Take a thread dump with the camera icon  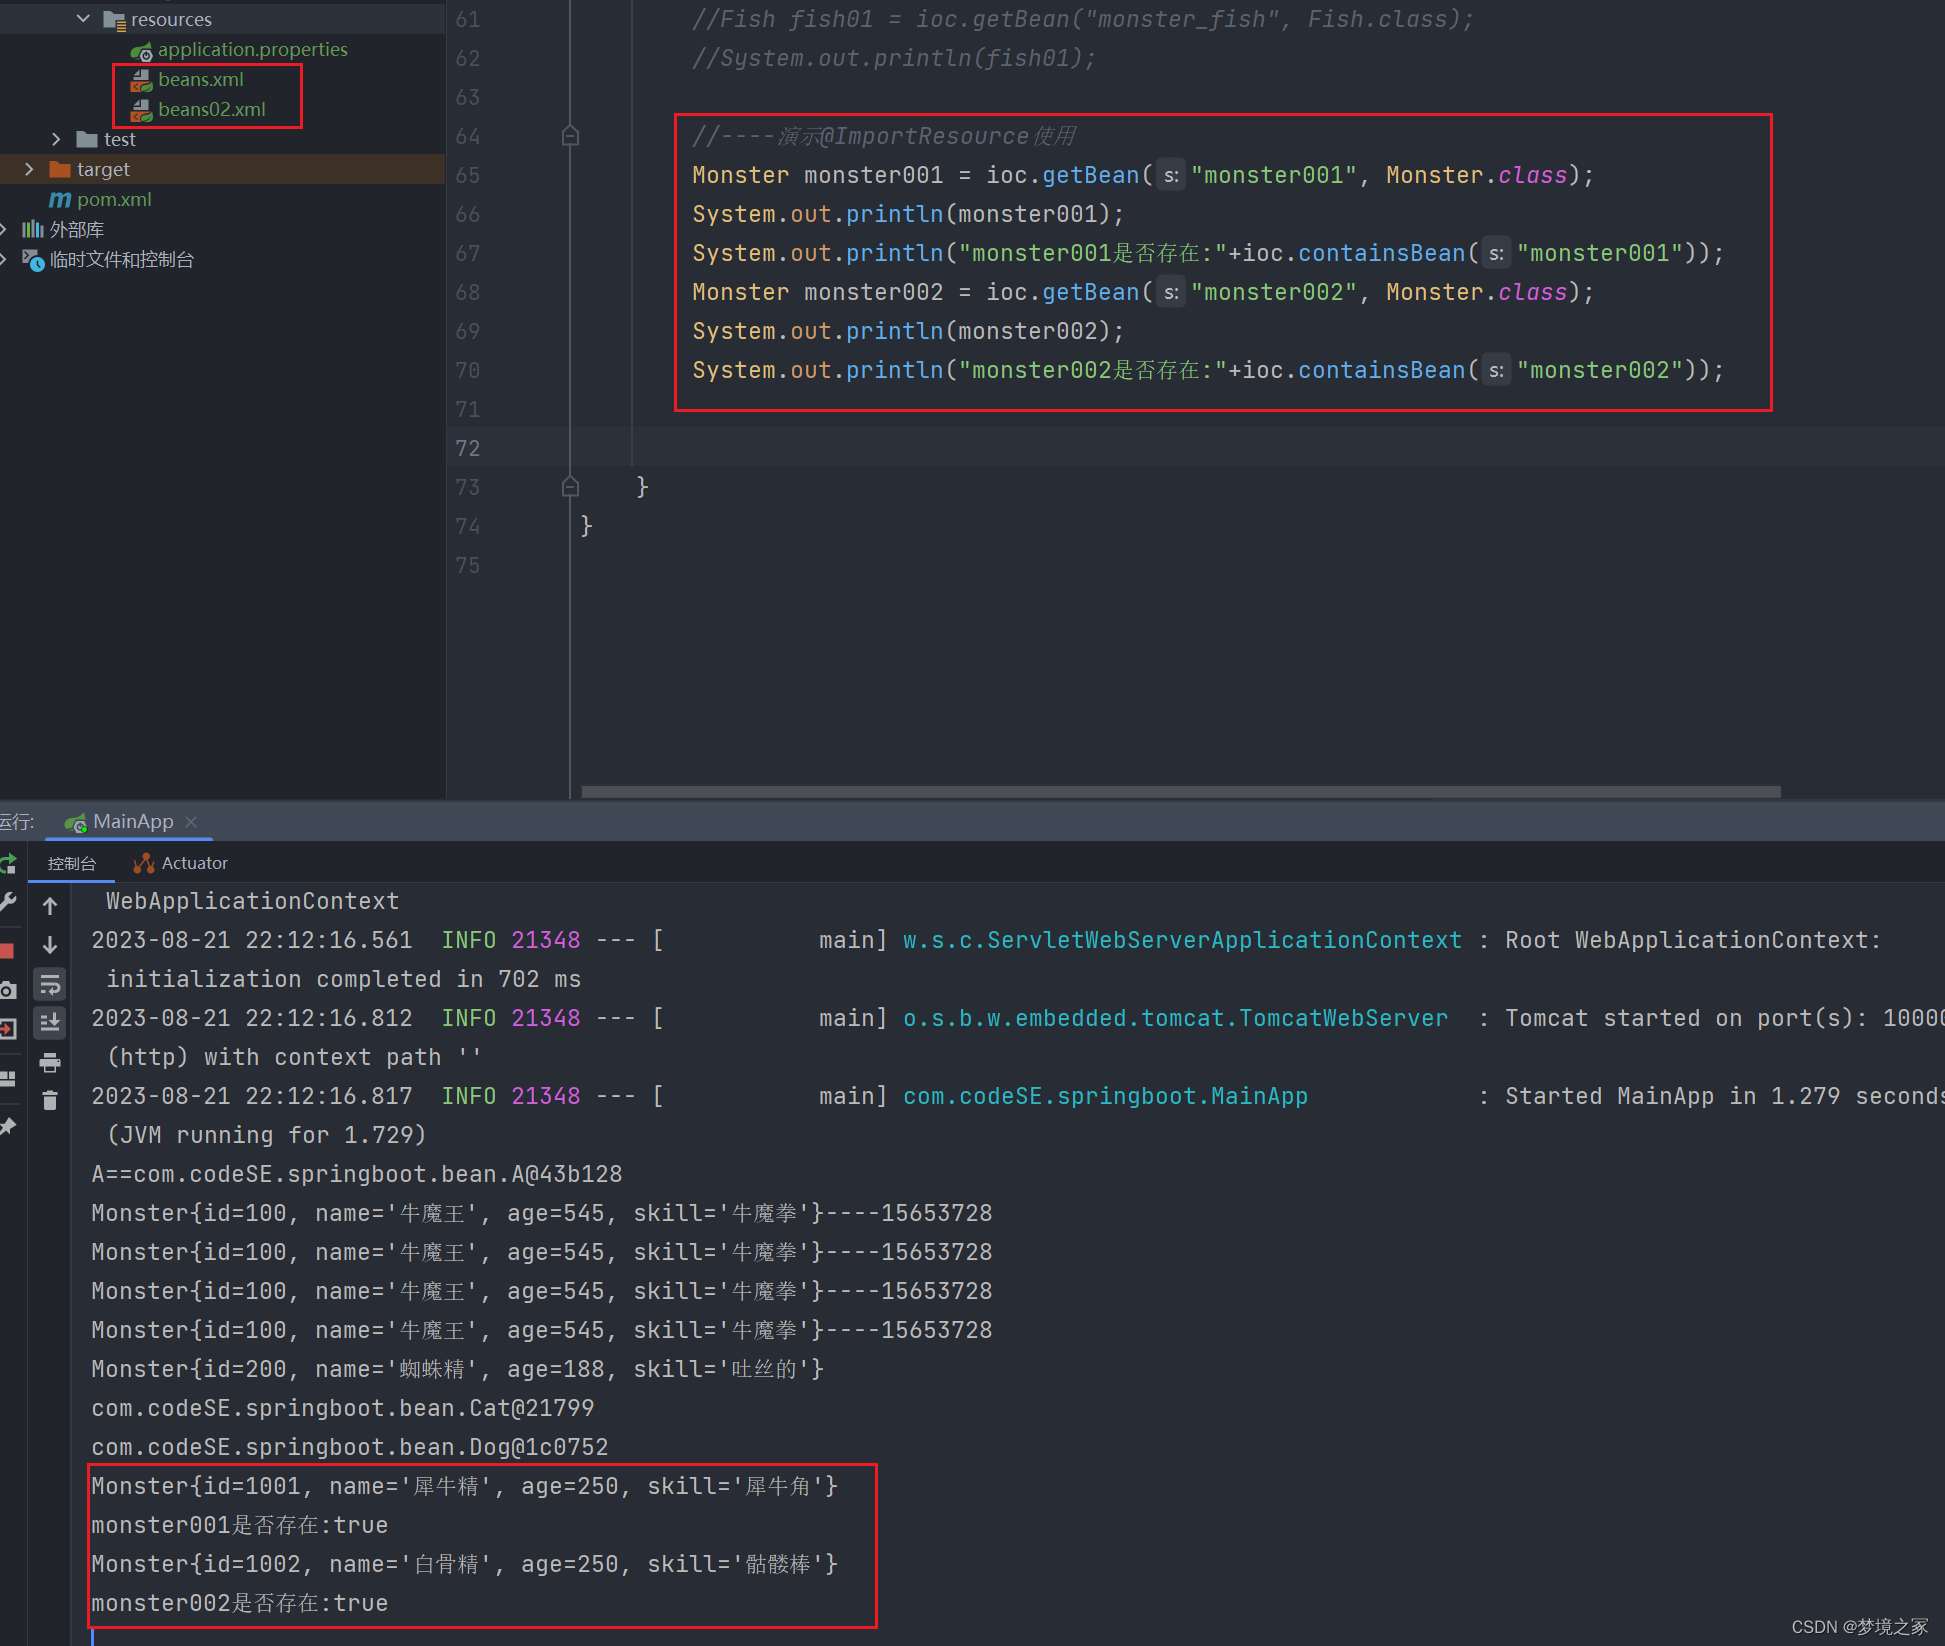pos(8,990)
